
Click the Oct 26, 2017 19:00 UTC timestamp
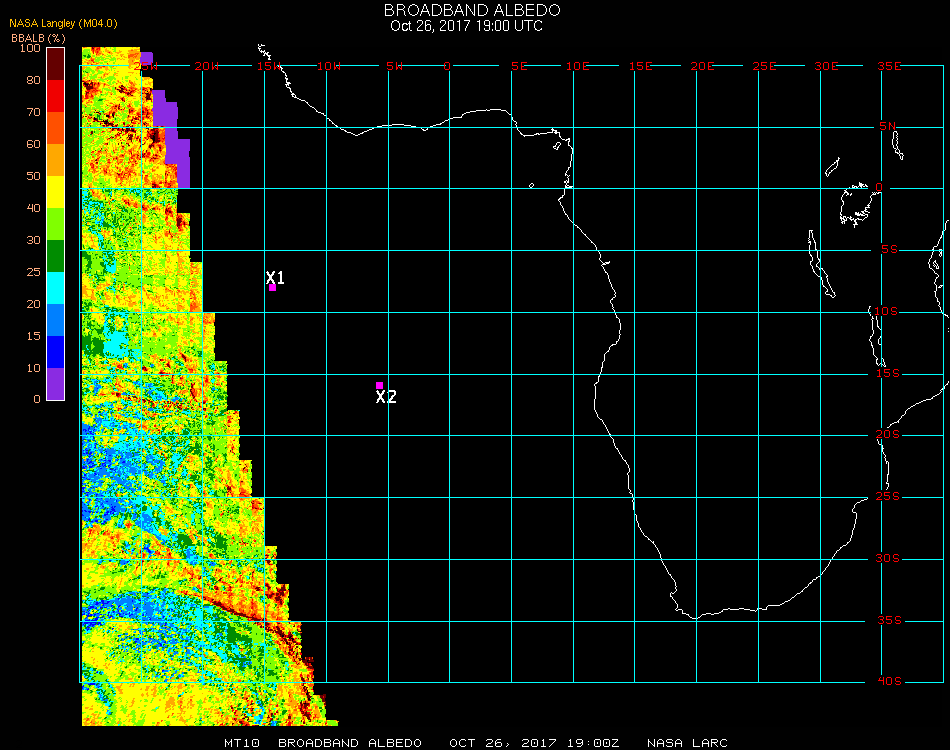click(467, 25)
